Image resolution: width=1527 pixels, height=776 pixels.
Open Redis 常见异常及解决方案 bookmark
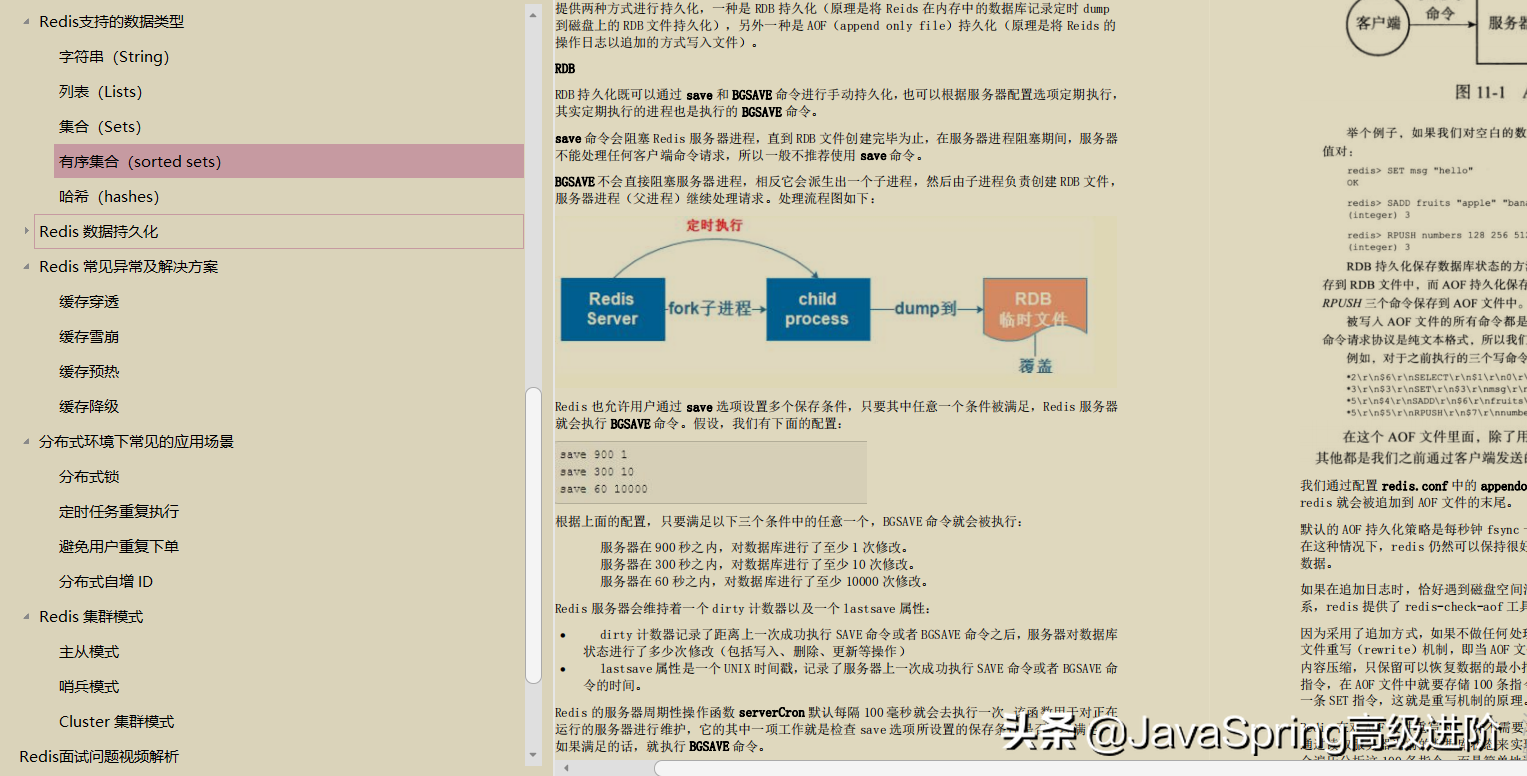(x=129, y=267)
